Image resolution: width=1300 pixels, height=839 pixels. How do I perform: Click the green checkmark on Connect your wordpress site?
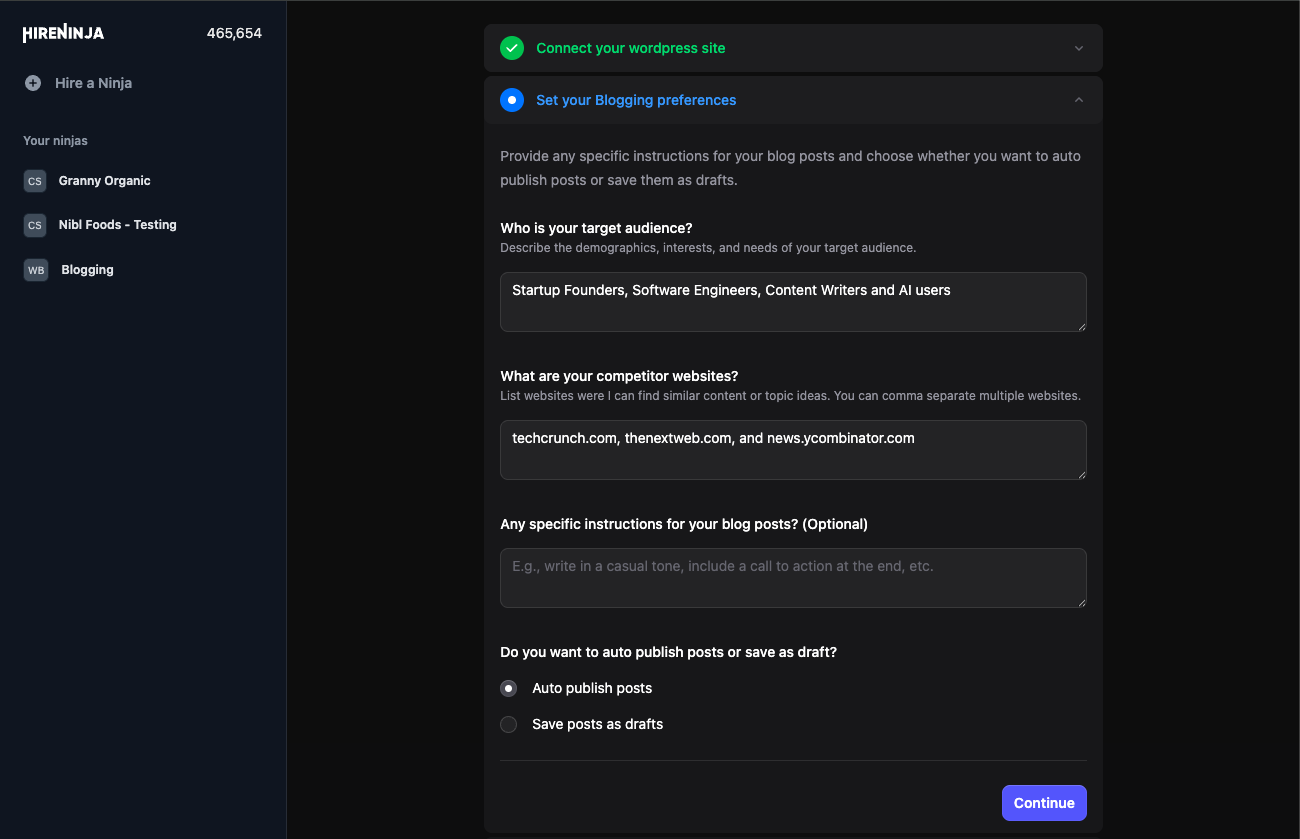click(x=512, y=47)
